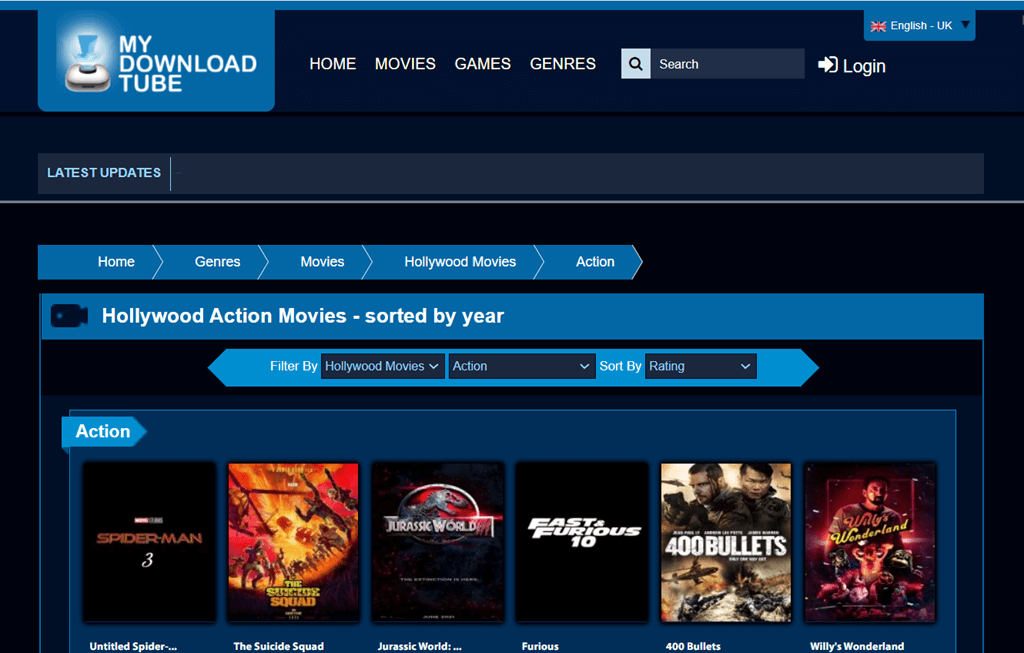Open the MOVIES menu item

point(405,64)
